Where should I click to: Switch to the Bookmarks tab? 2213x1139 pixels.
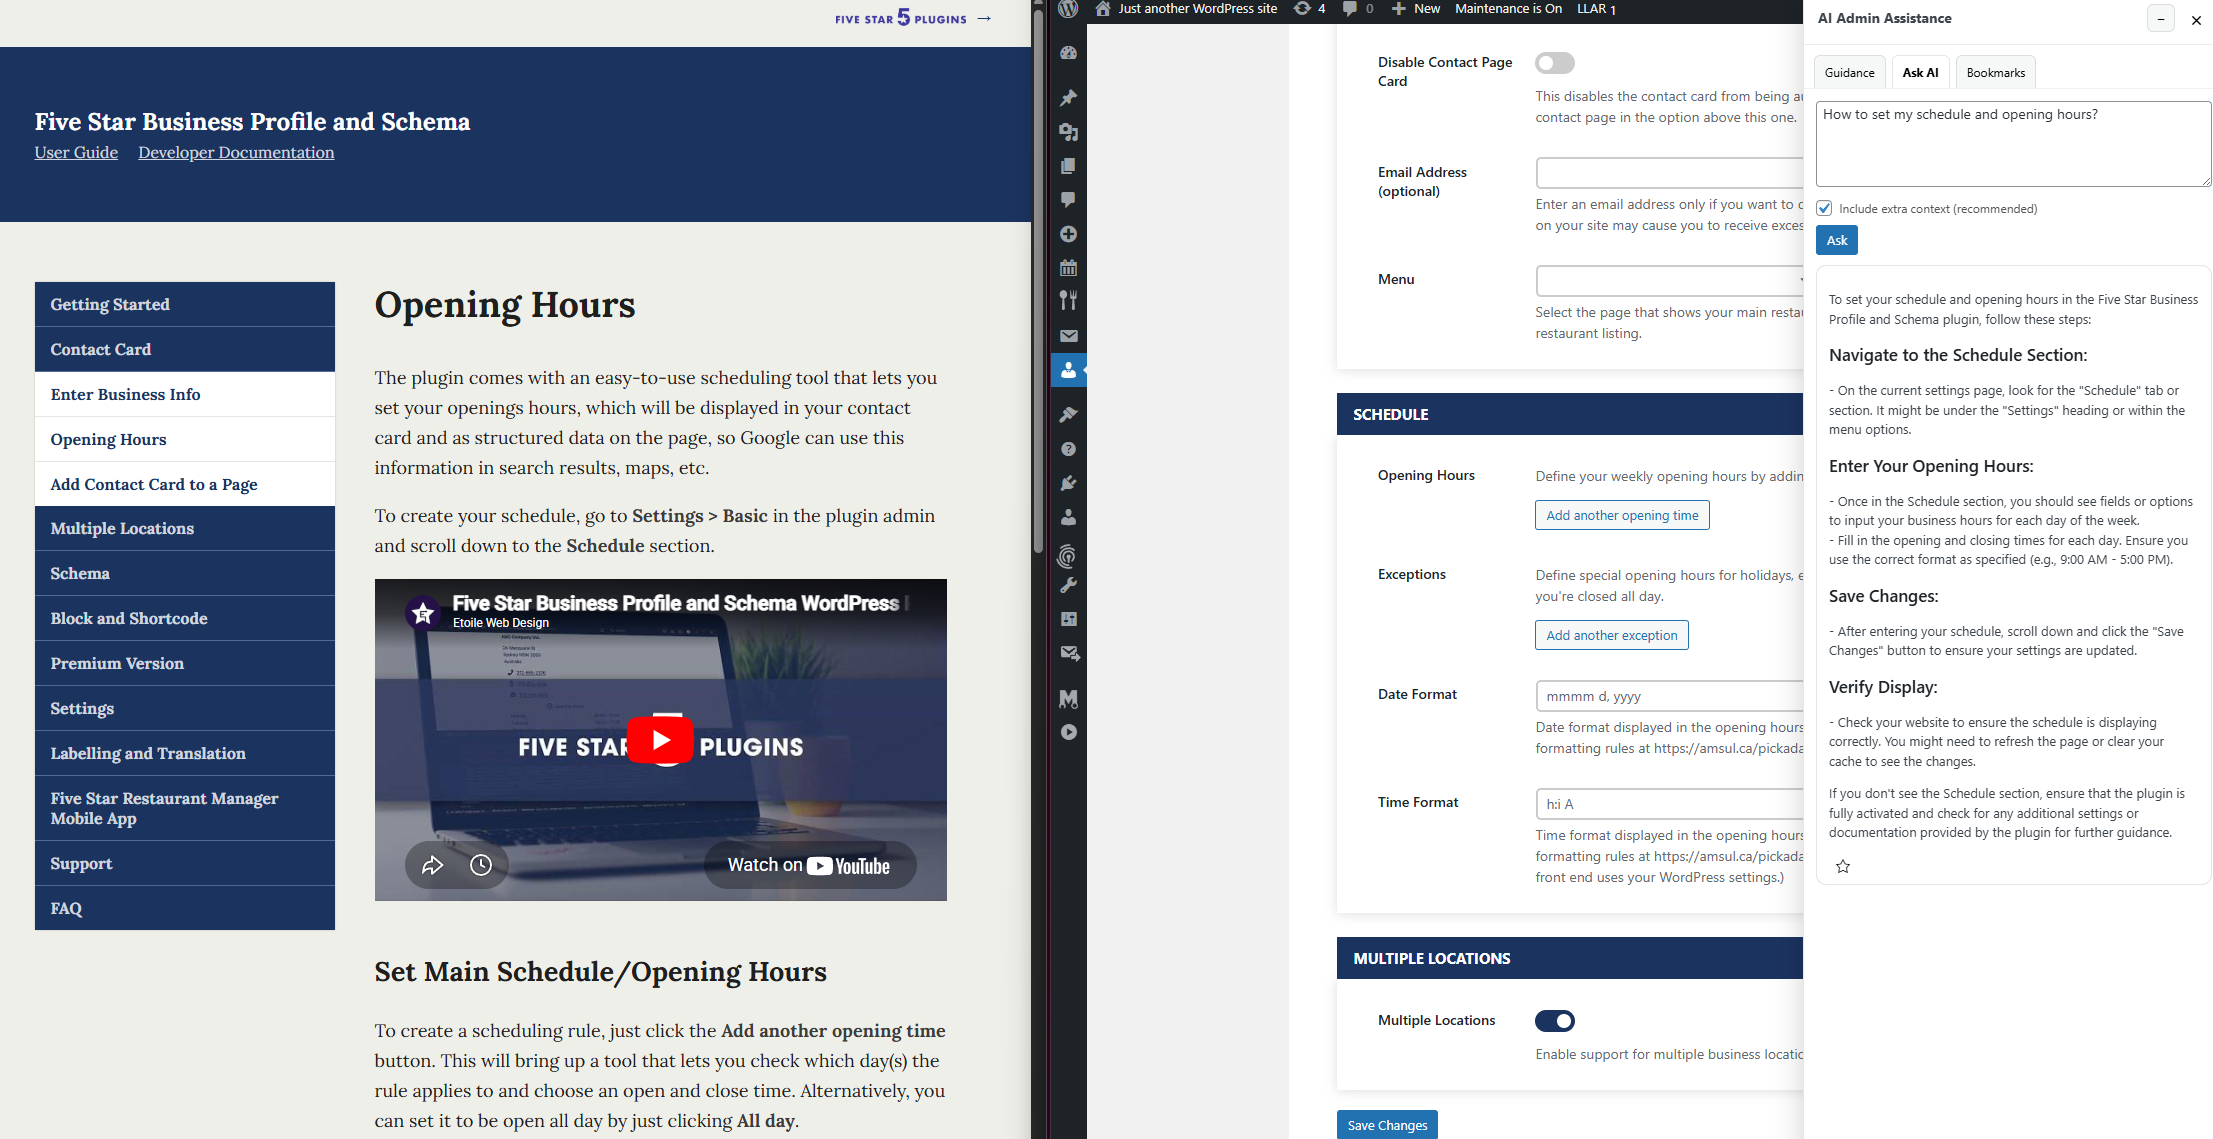1995,72
